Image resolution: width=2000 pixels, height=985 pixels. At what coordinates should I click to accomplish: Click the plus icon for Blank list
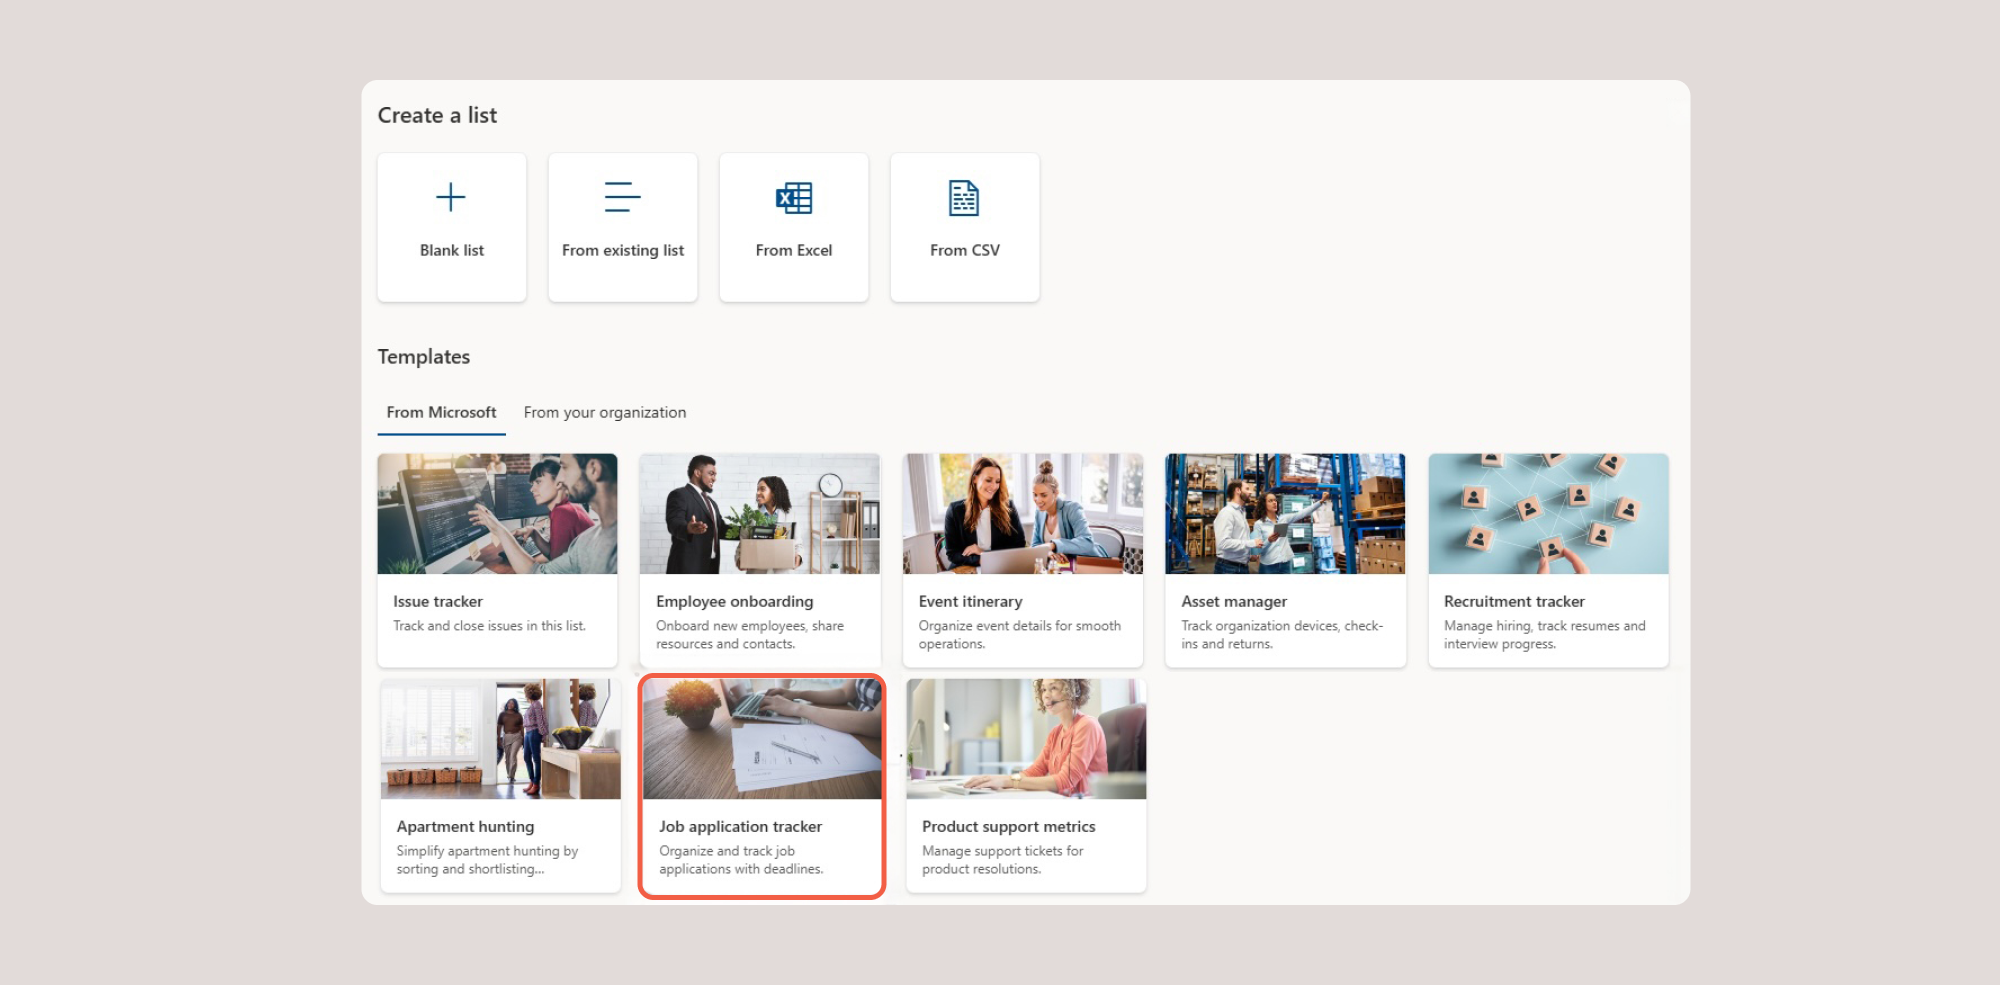point(451,197)
